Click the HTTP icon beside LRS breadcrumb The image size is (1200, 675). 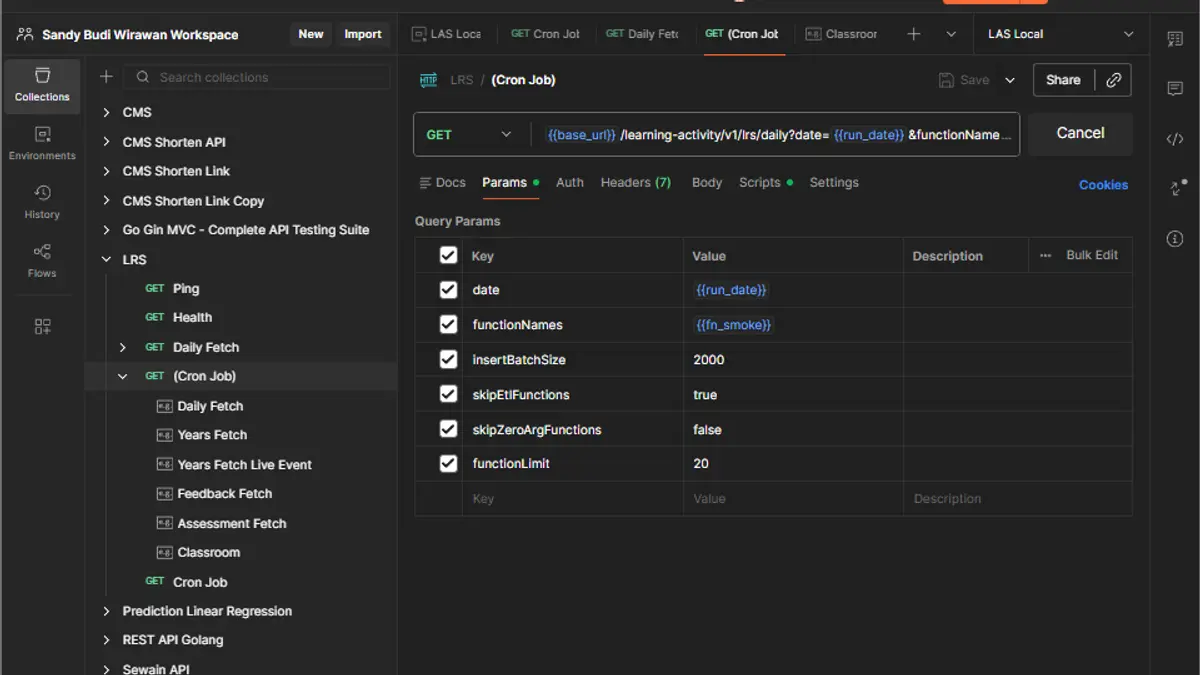point(429,80)
